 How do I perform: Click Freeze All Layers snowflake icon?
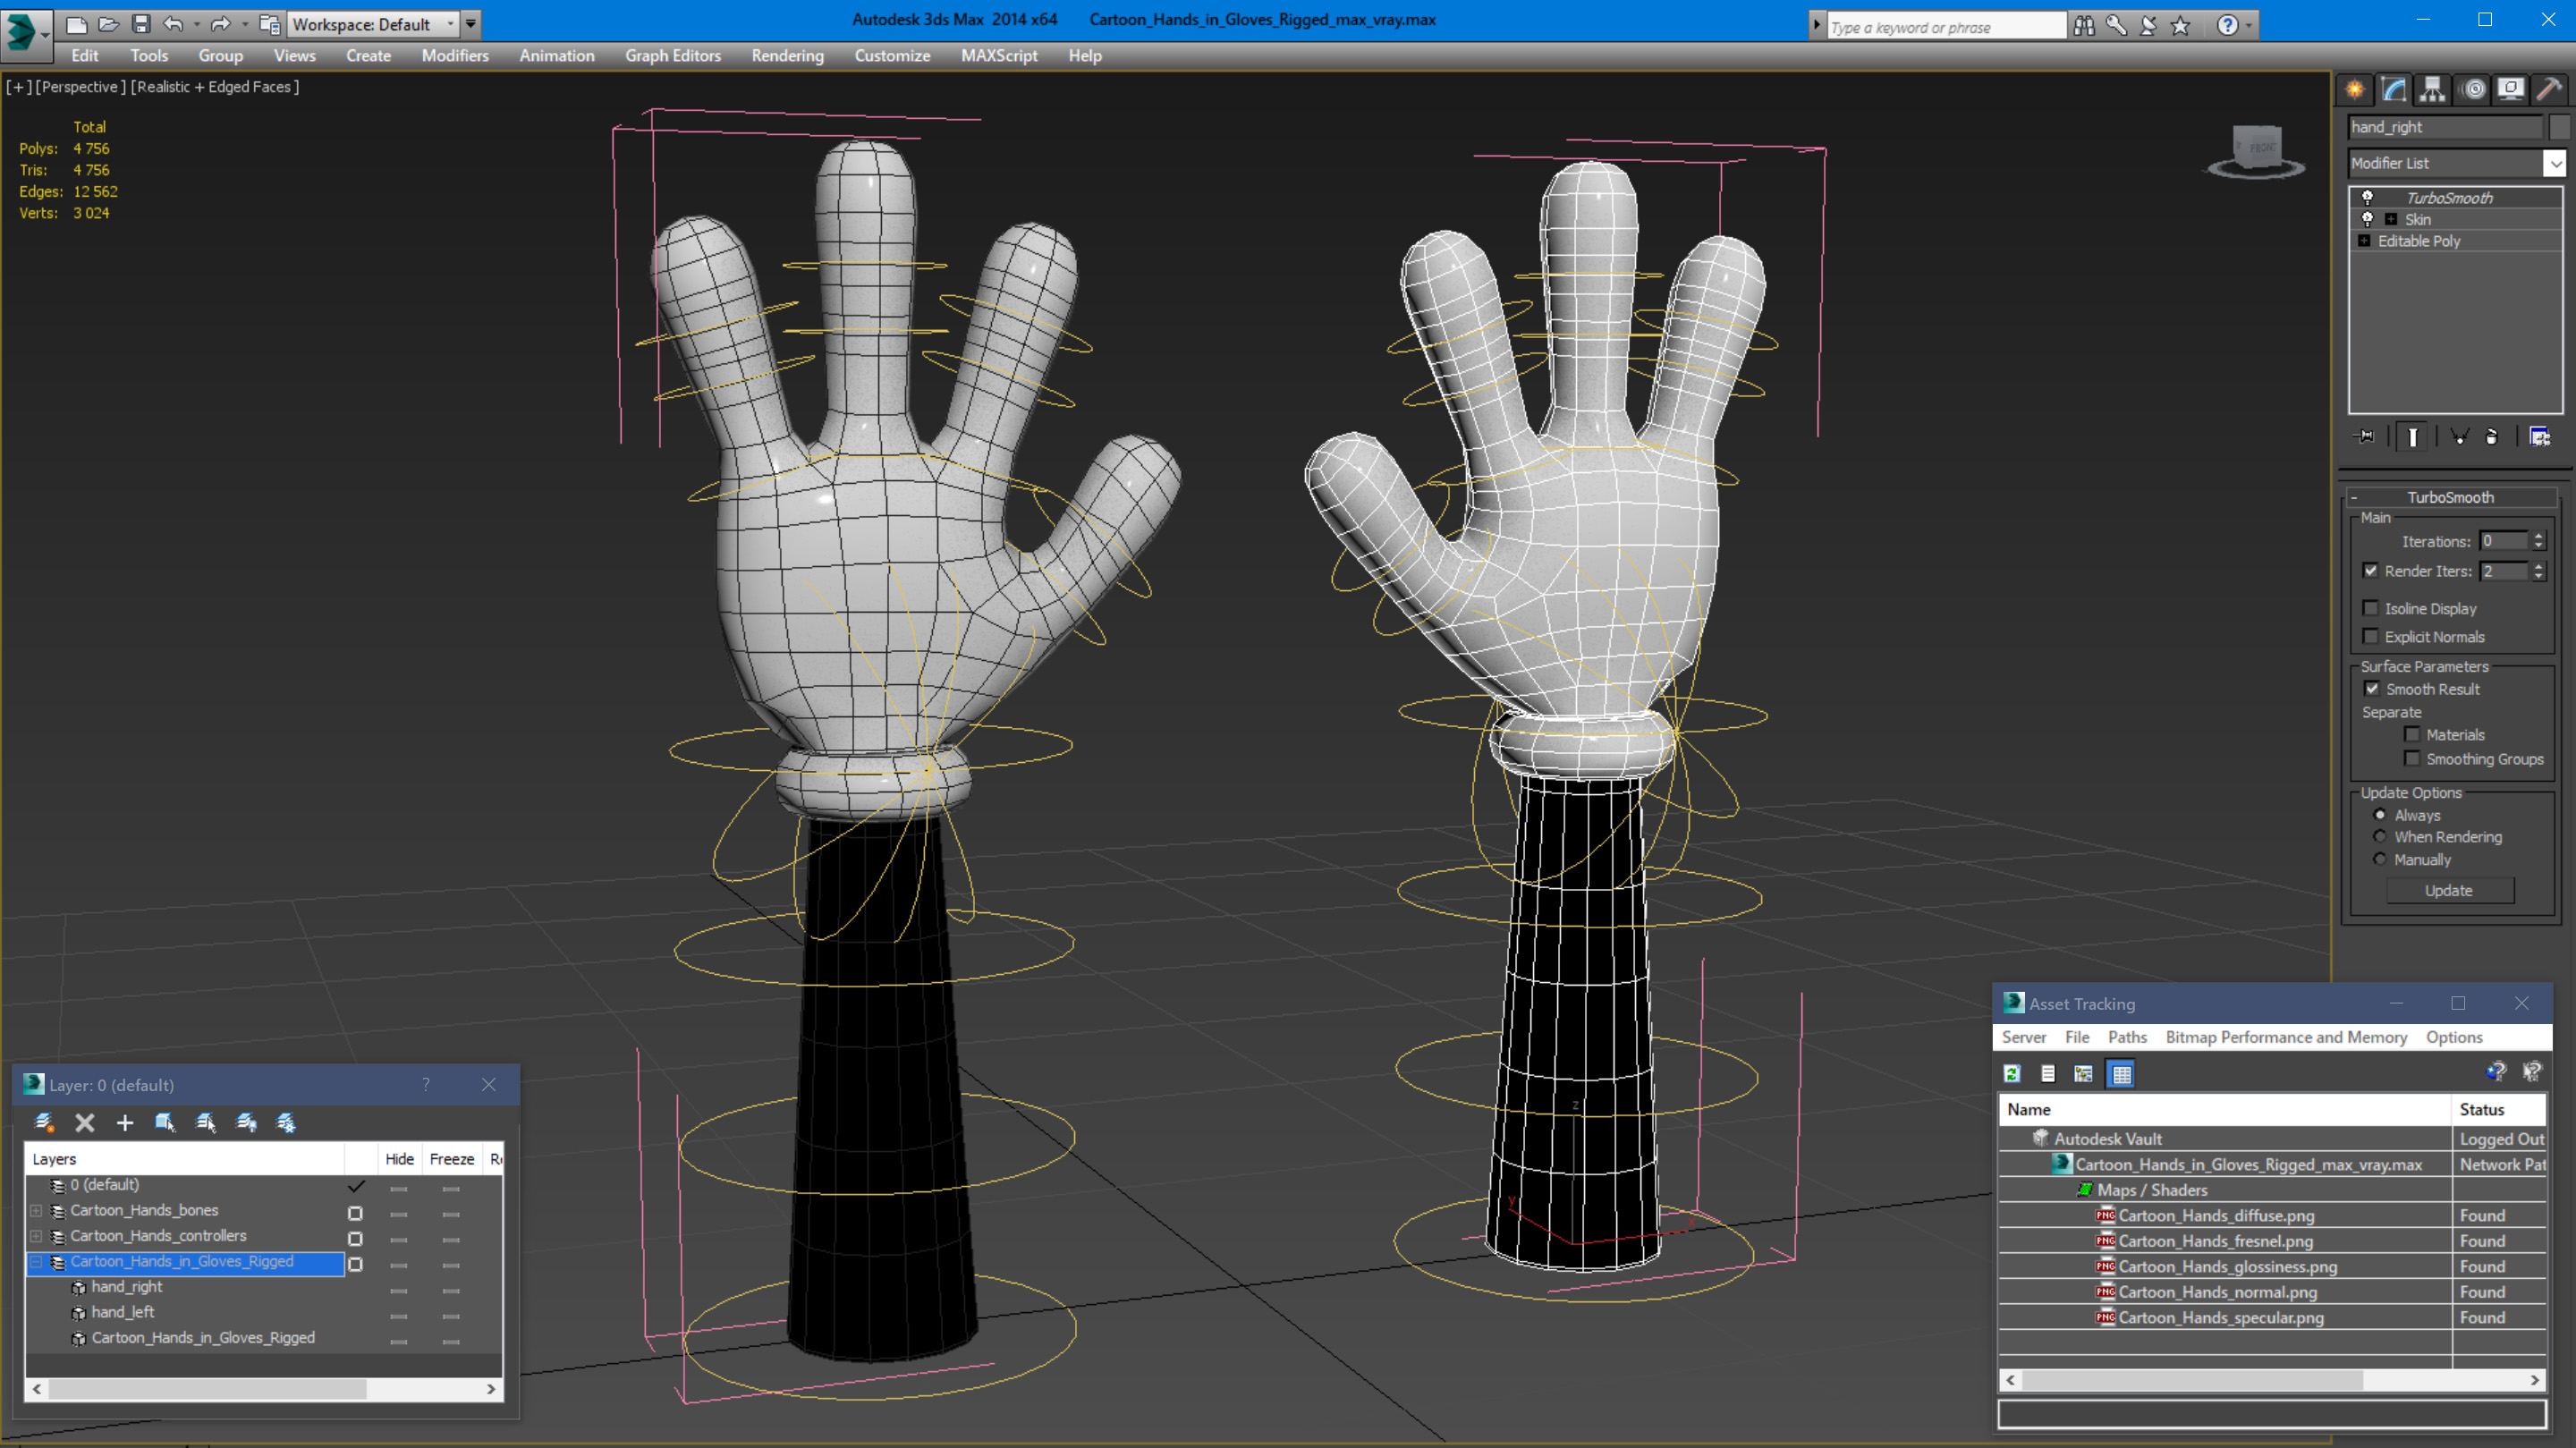click(x=286, y=1123)
